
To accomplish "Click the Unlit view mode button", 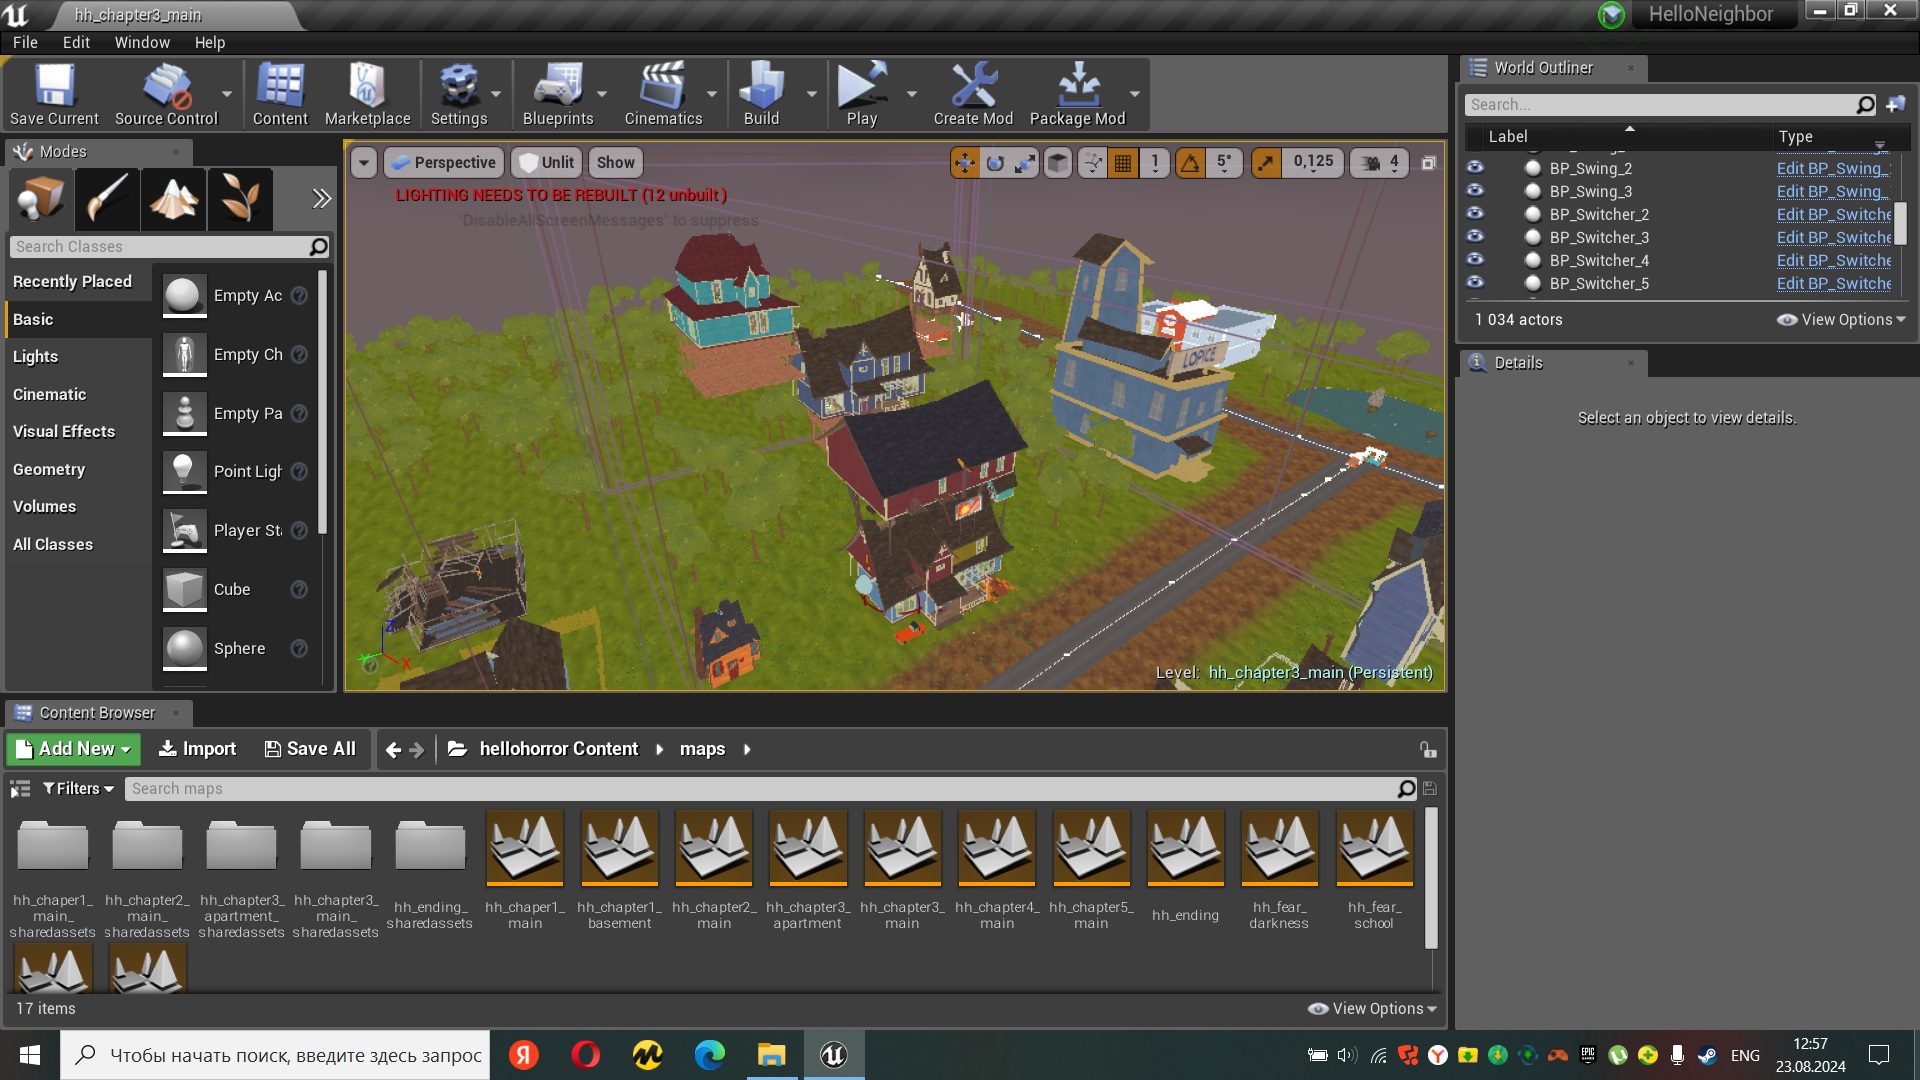I will 547,163.
